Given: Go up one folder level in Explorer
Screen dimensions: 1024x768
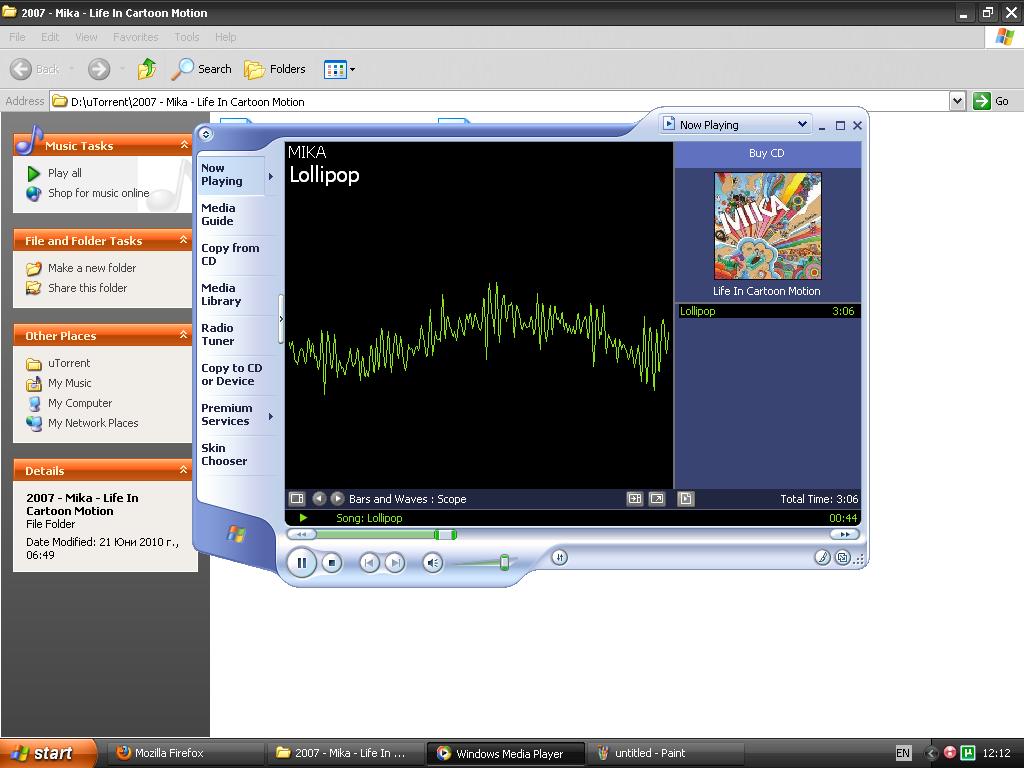Looking at the screenshot, I should click(x=147, y=69).
